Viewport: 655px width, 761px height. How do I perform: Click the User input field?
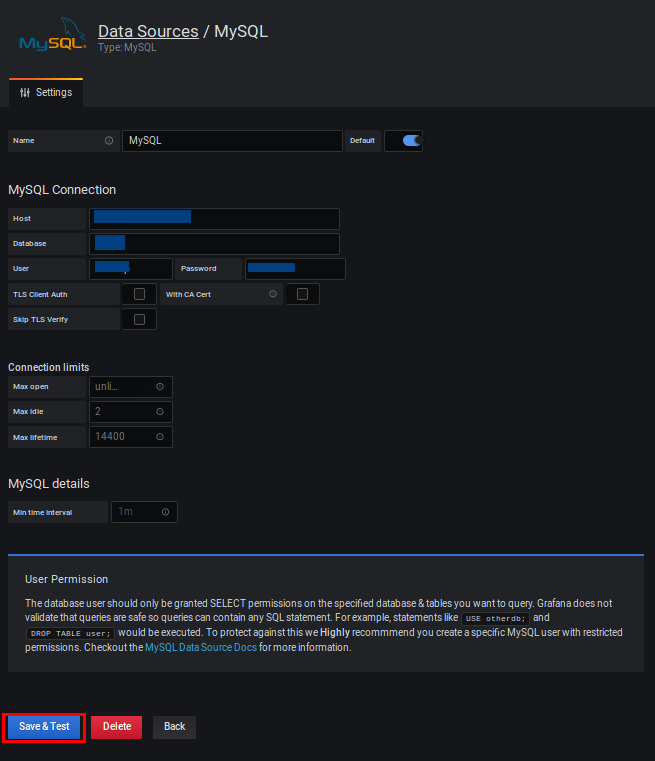click(131, 269)
